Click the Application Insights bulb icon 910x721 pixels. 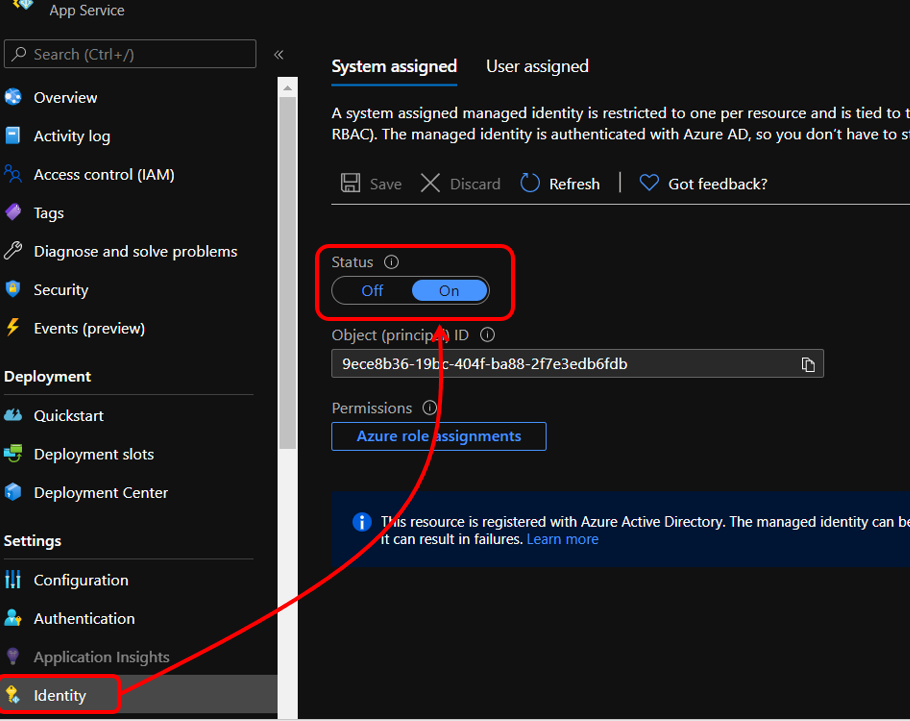[13, 657]
